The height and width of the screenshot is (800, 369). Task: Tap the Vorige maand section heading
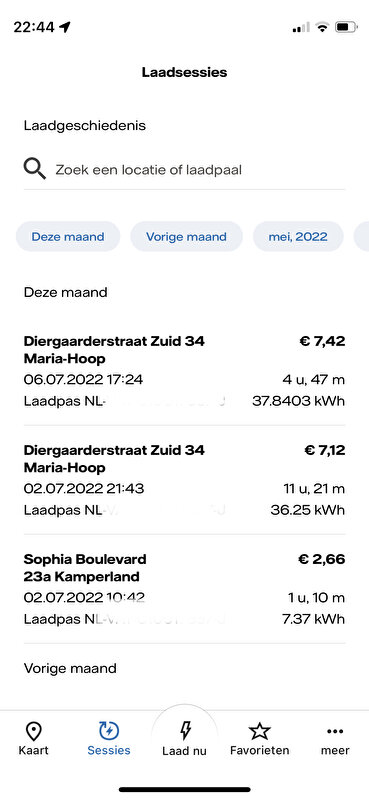[x=70, y=668]
